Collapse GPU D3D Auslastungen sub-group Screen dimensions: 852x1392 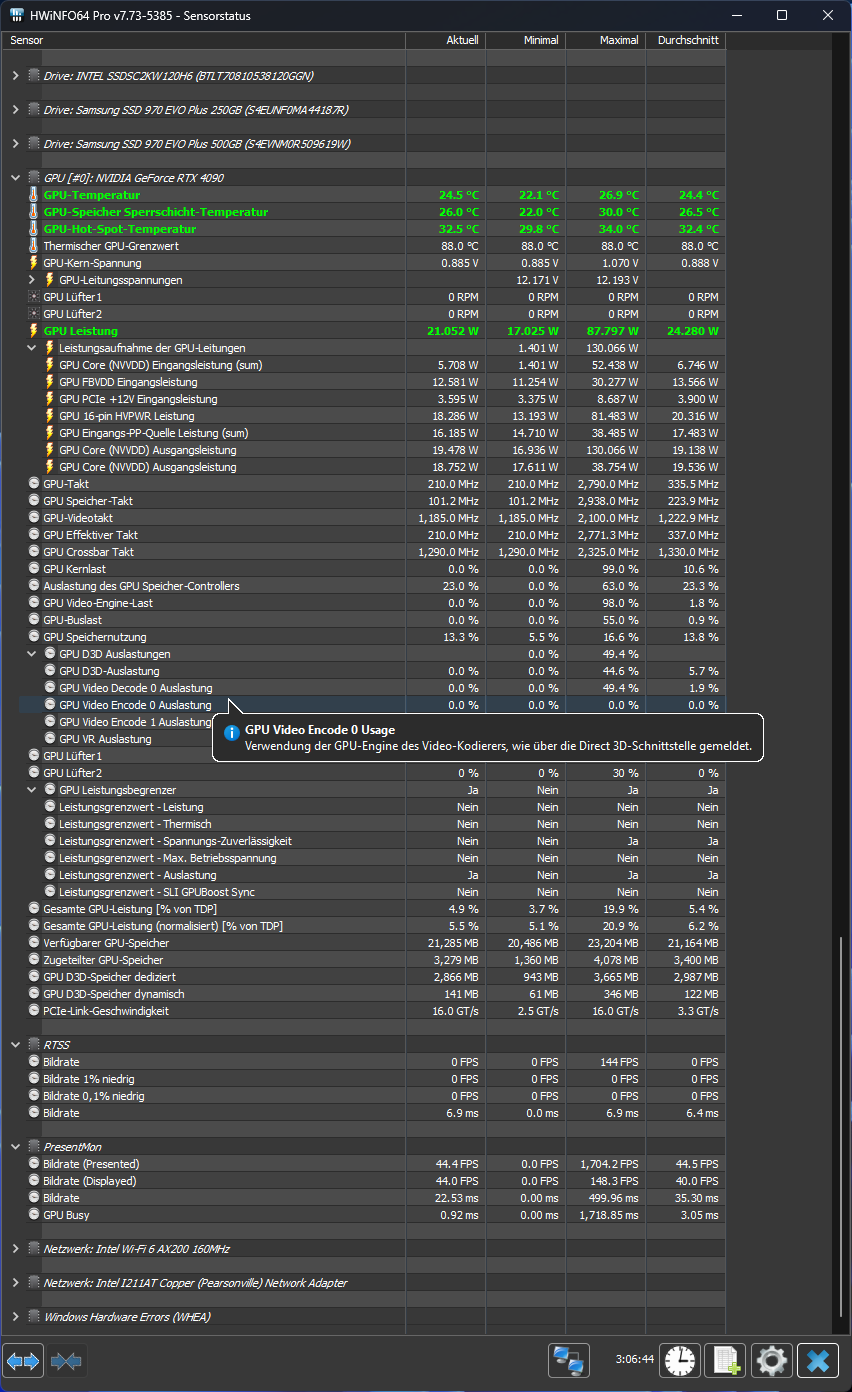(x=33, y=654)
